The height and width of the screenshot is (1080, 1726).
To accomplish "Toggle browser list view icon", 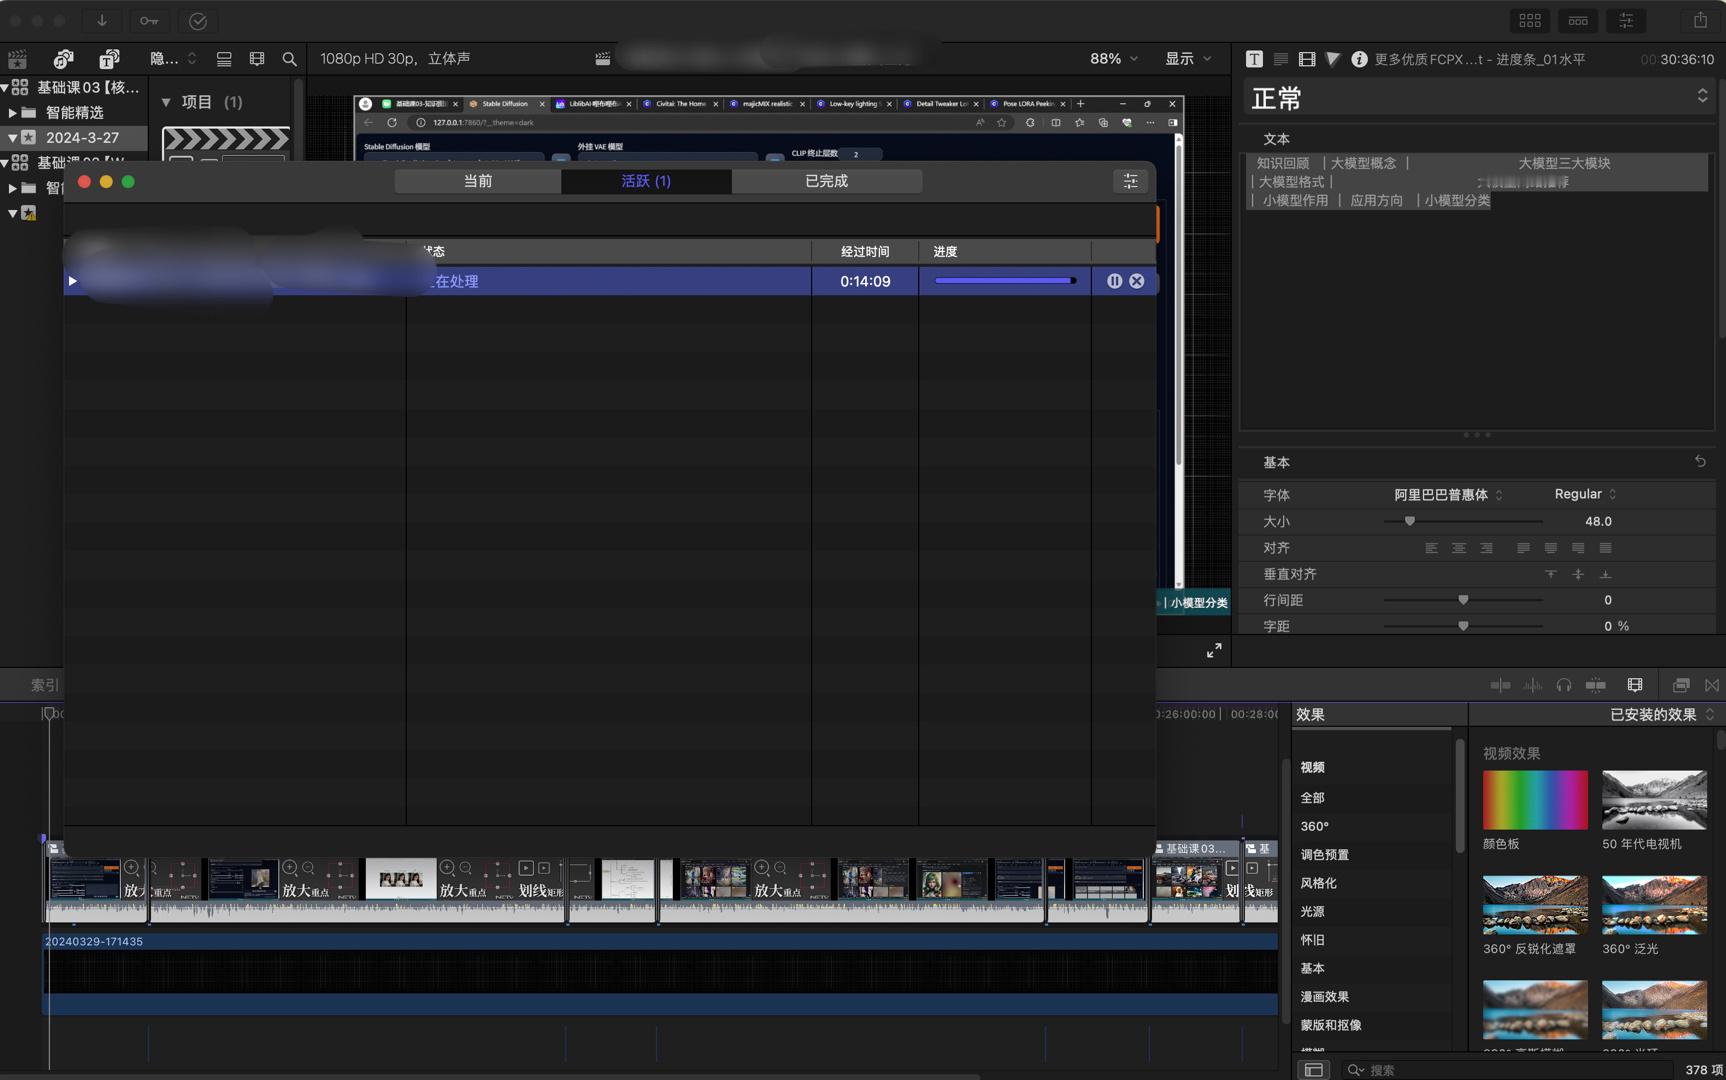I will pyautogui.click(x=224, y=59).
